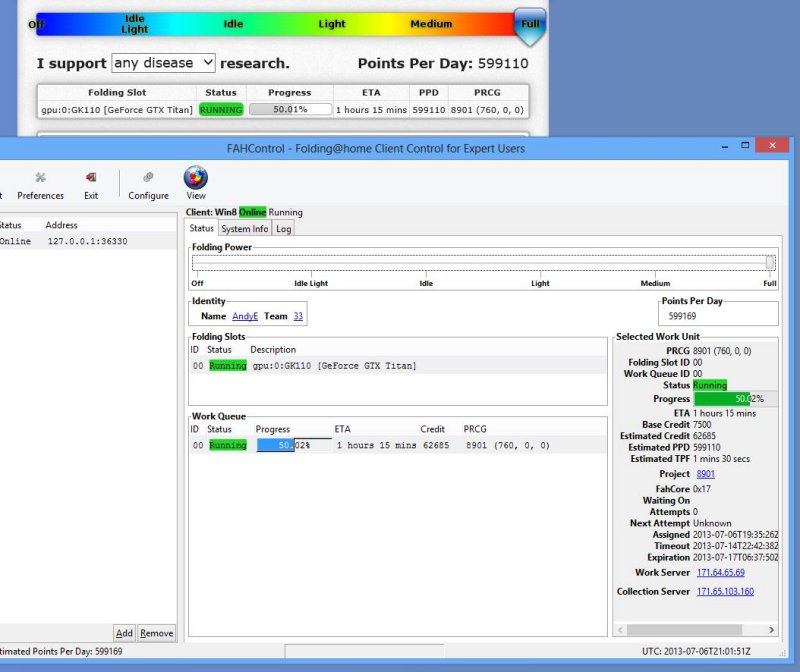The image size is (800, 672).
Task: Click the Folding Power slider handle
Action: (x=770, y=262)
